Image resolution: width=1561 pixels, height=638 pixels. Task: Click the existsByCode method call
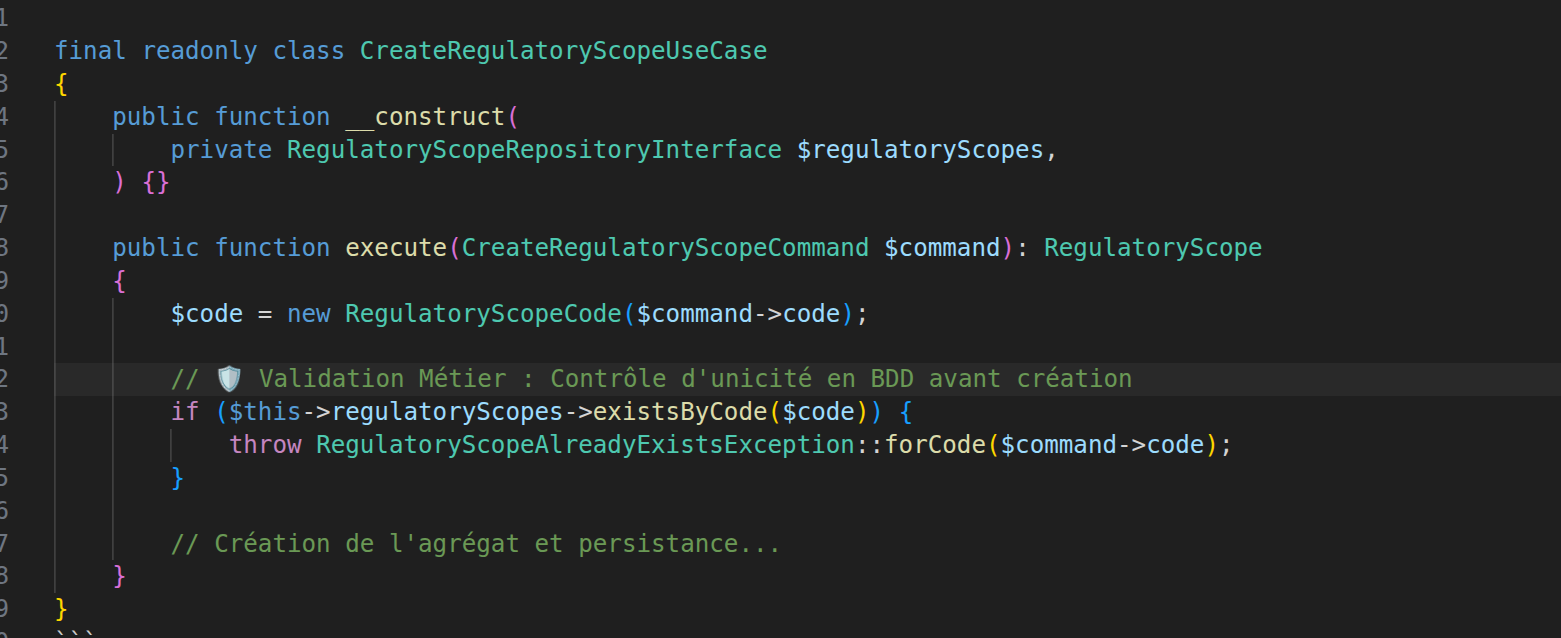tap(679, 412)
